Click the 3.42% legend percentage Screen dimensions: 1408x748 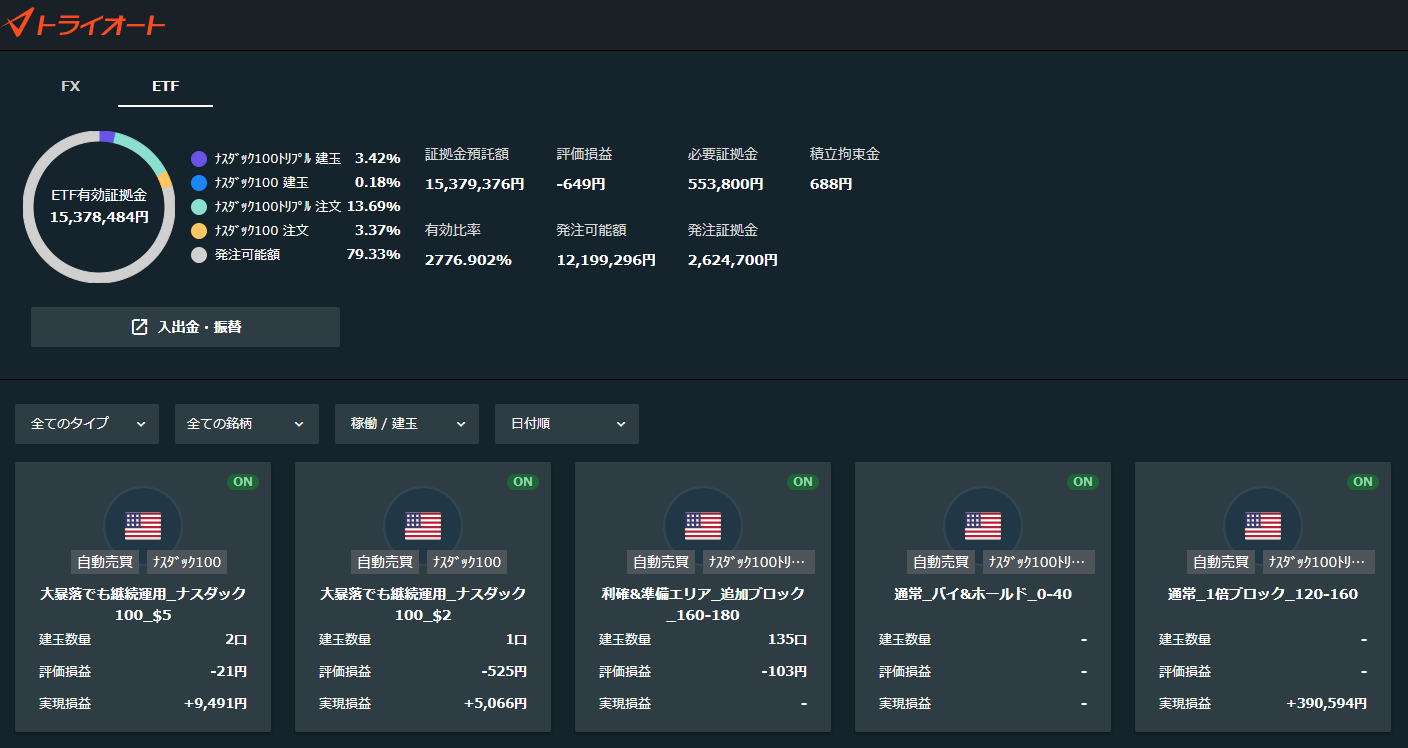pyautogui.click(x=378, y=158)
